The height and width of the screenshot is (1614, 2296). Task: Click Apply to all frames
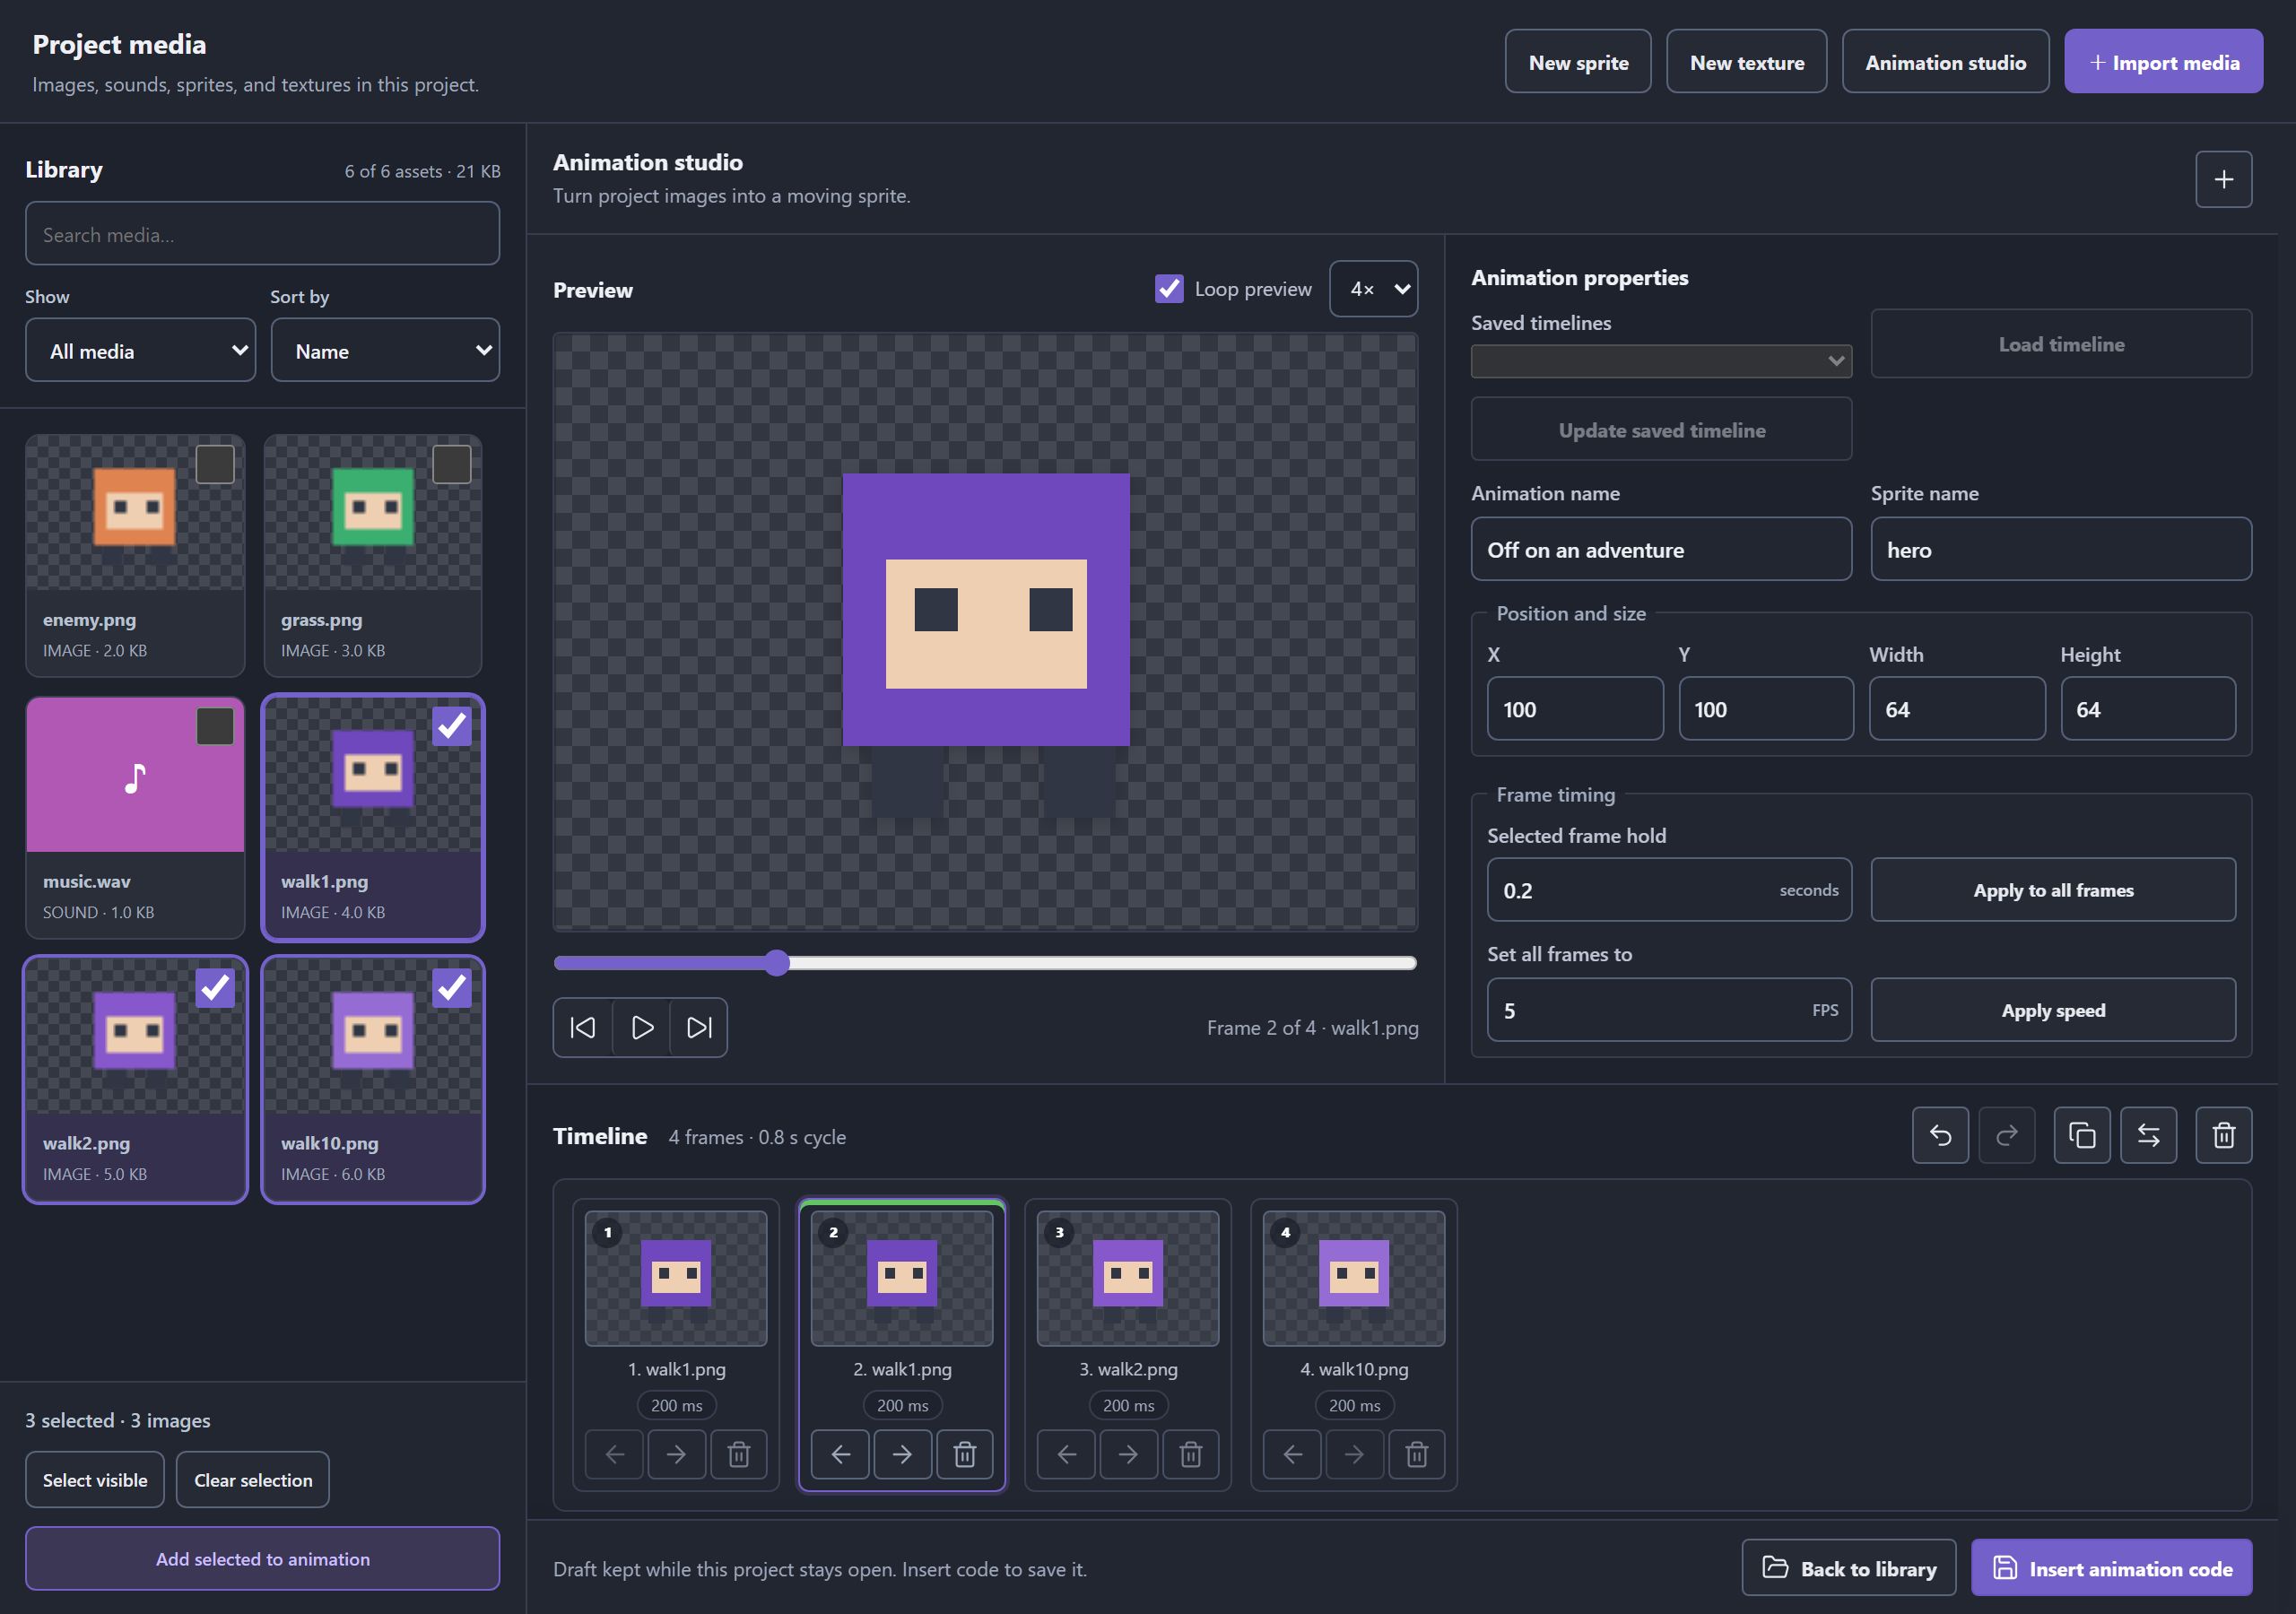(2053, 890)
